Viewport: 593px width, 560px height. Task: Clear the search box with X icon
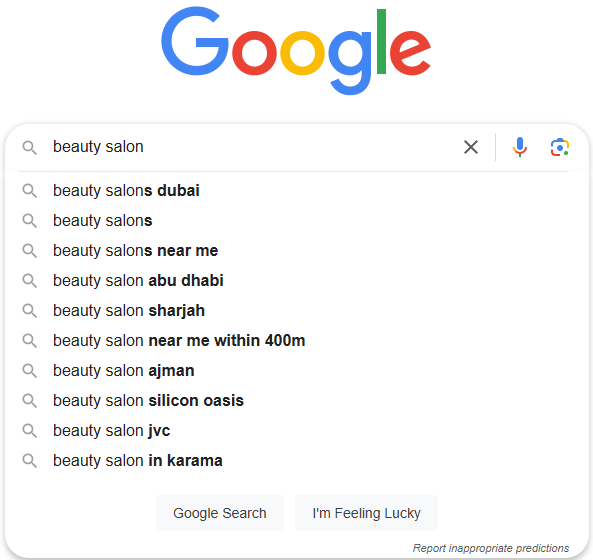[x=471, y=147]
